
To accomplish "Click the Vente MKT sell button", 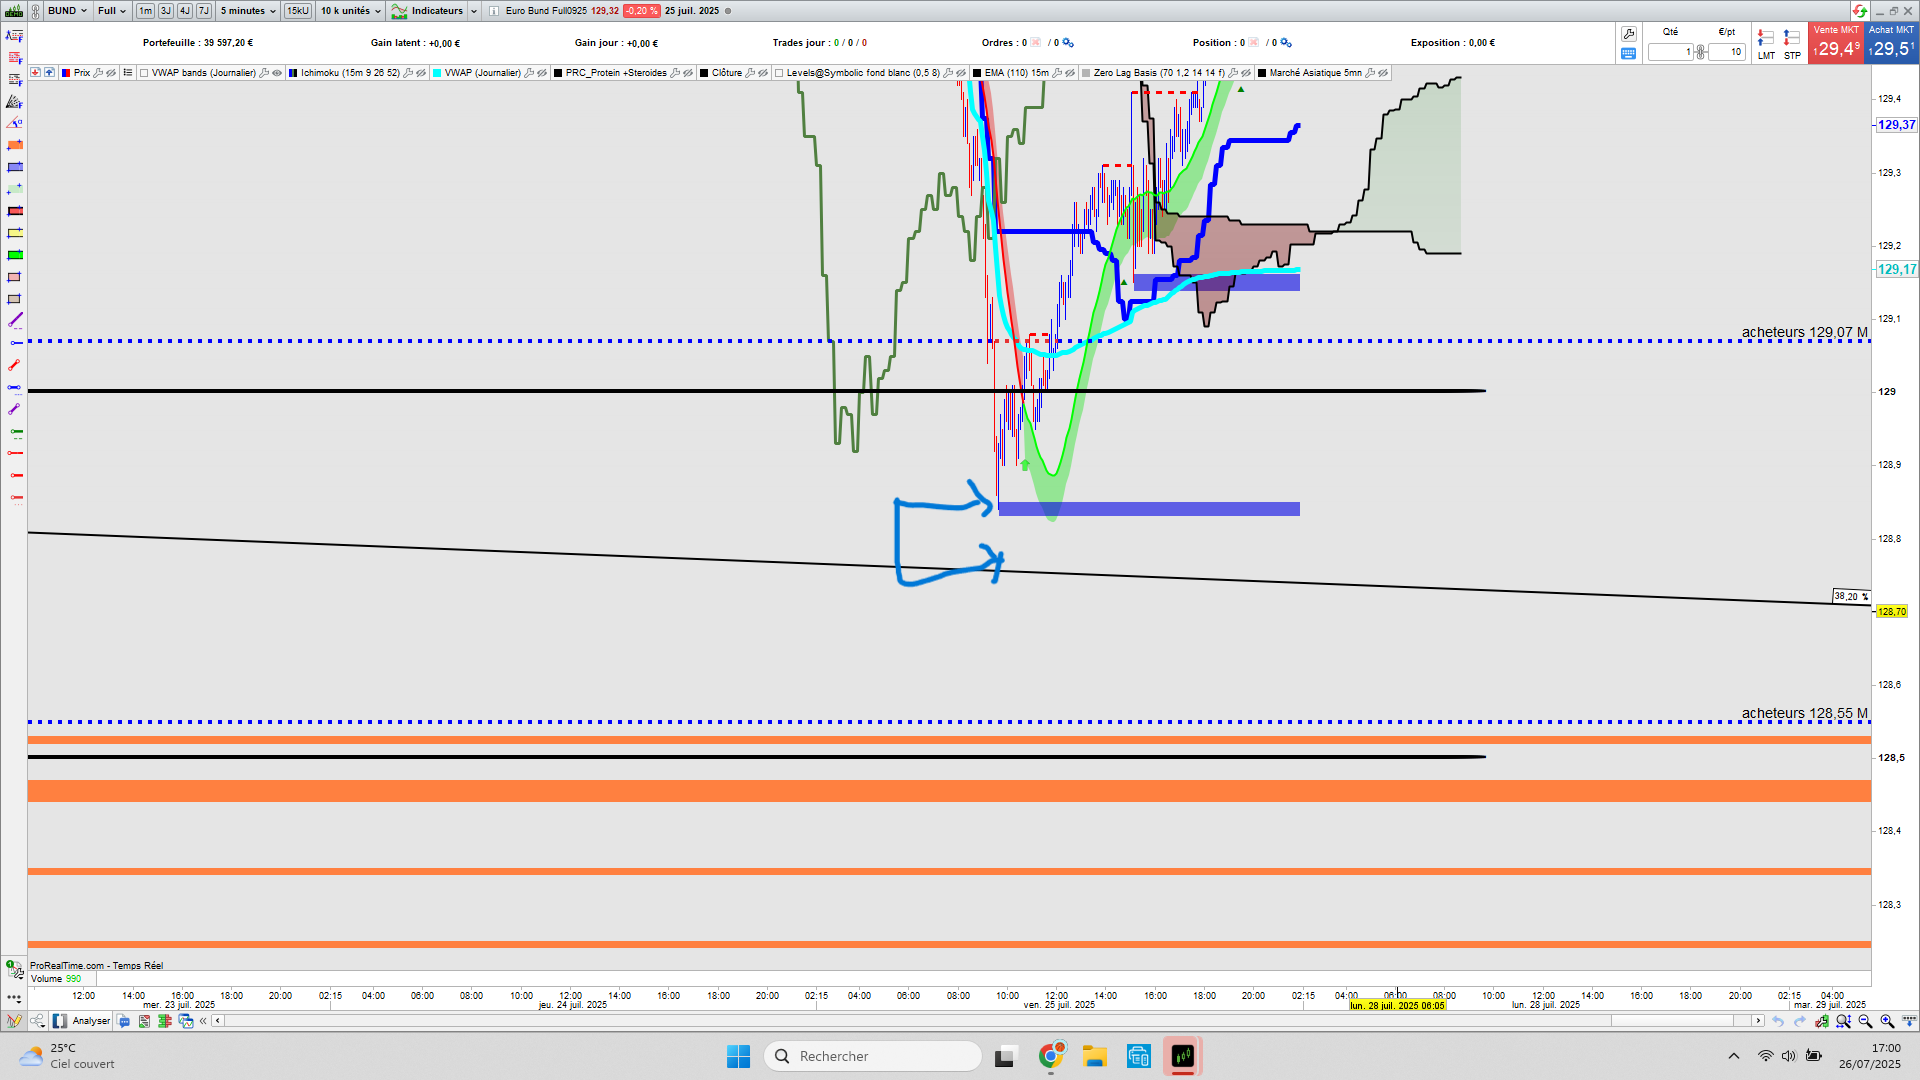I will tap(1836, 43).
